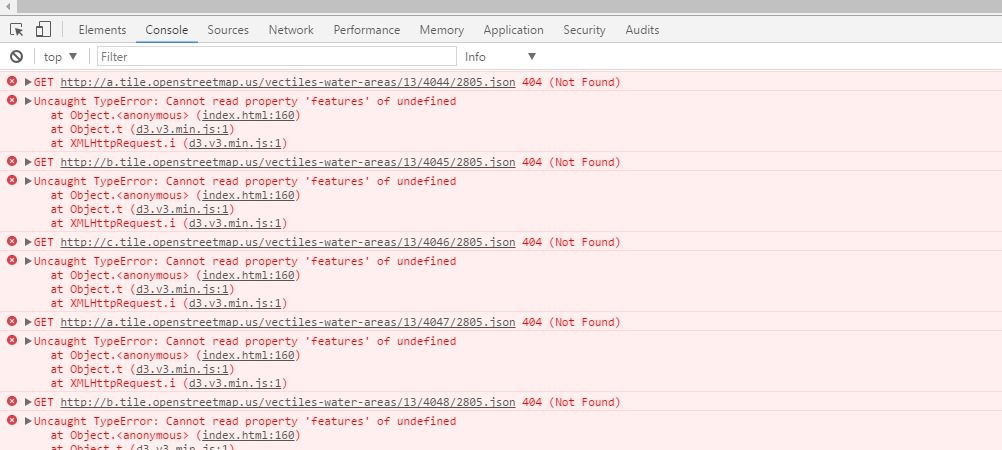Open the top context dropdown
This screenshot has height=450, width=1002.
(60, 57)
